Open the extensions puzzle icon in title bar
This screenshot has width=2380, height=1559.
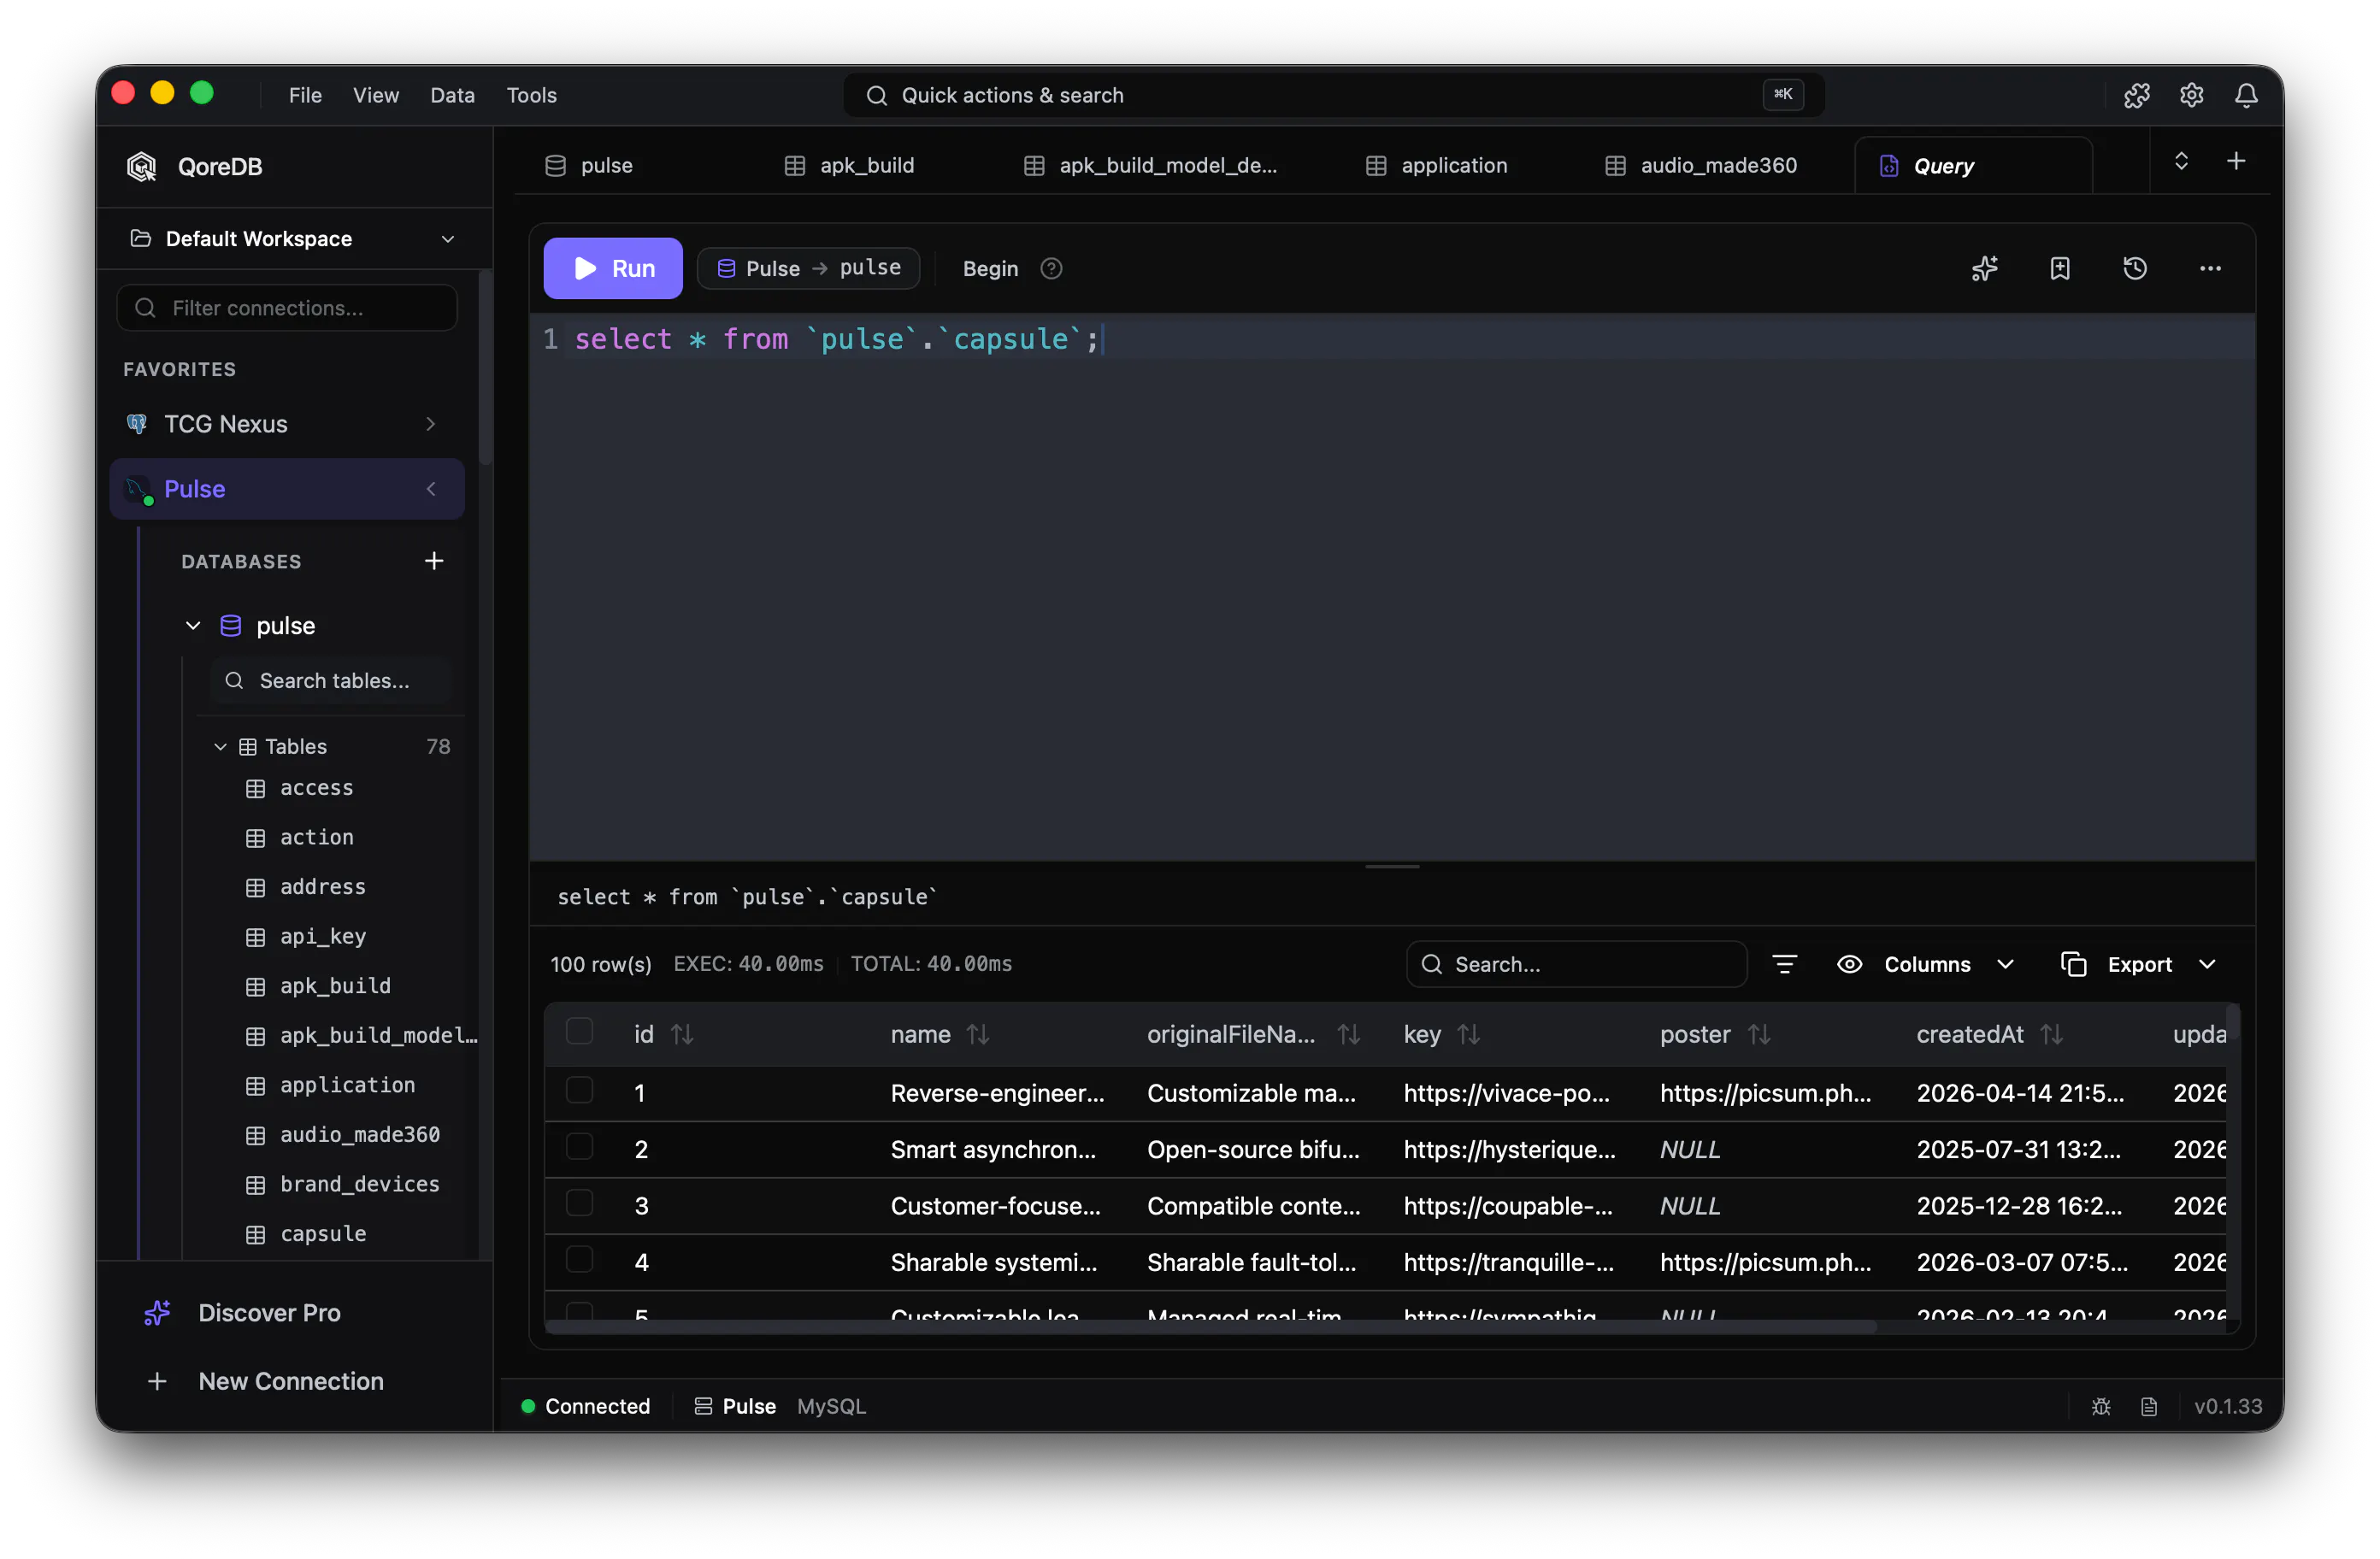point(2137,95)
